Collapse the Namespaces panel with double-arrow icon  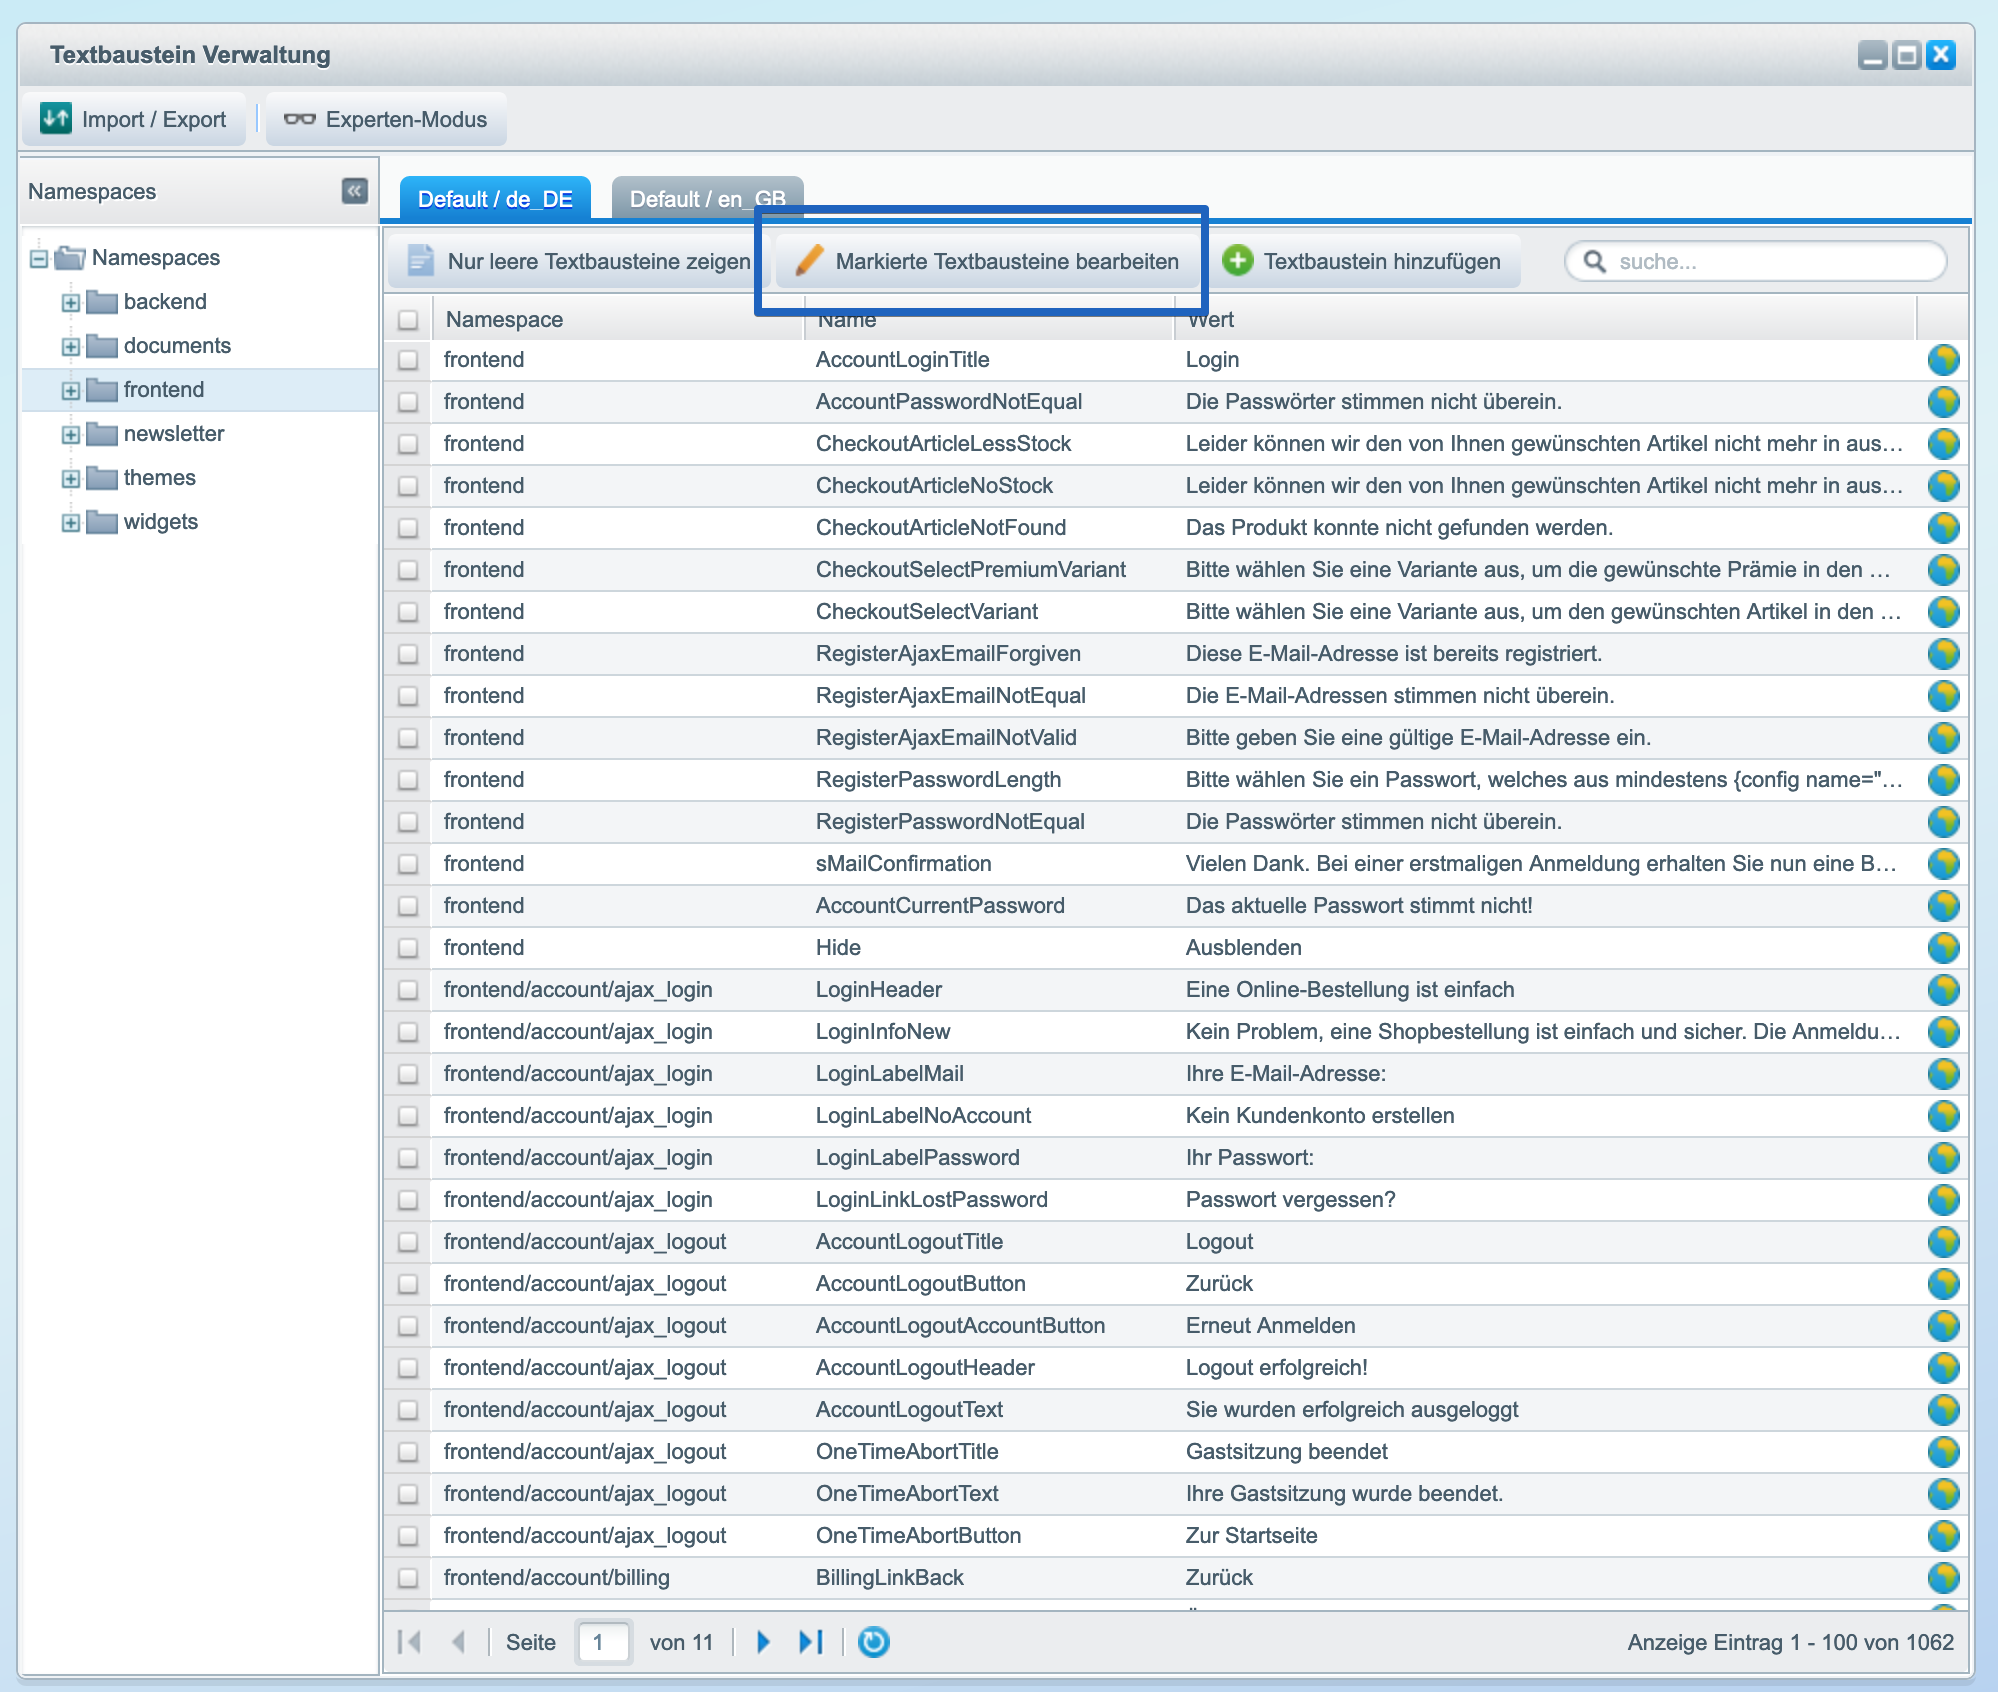tap(354, 191)
